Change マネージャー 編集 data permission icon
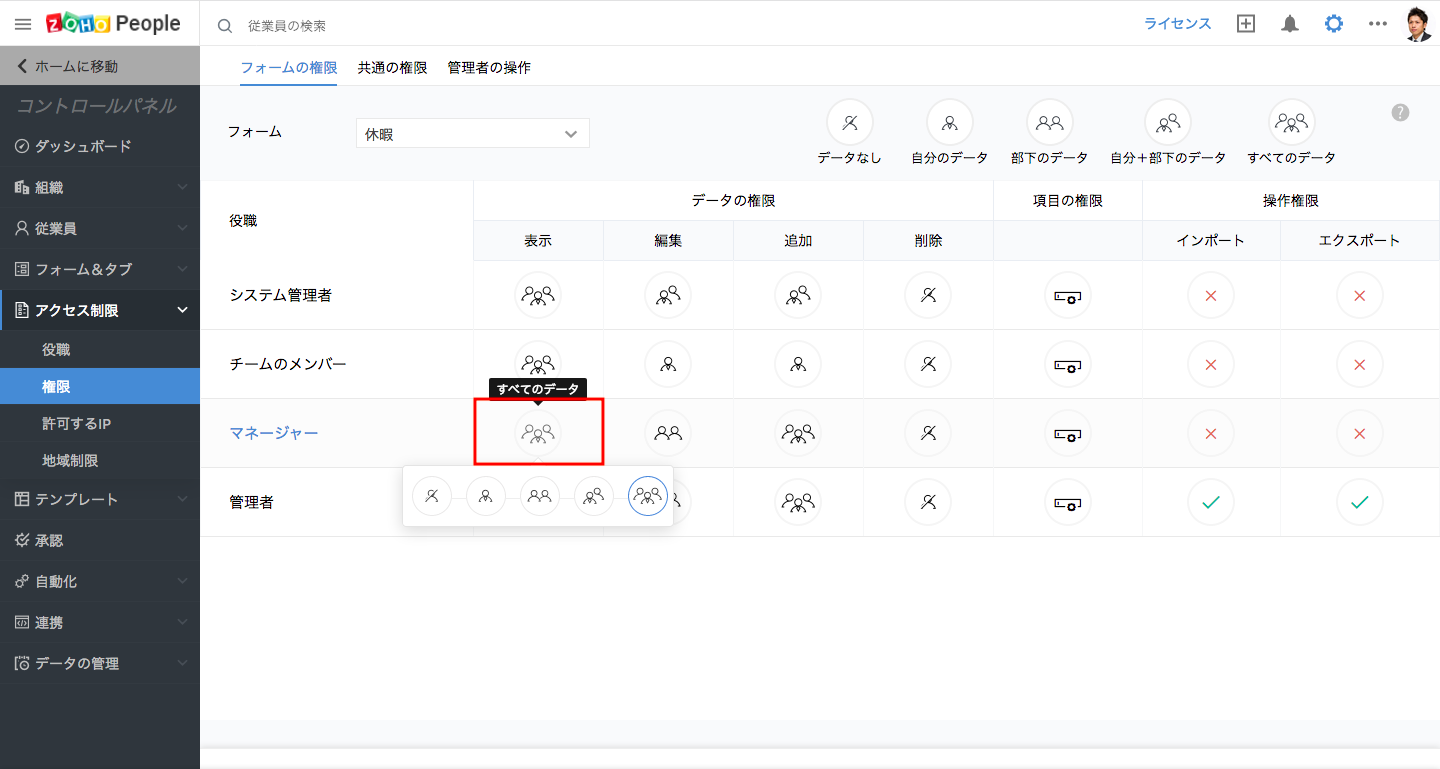Screen dimensions: 1440x769 [668, 433]
